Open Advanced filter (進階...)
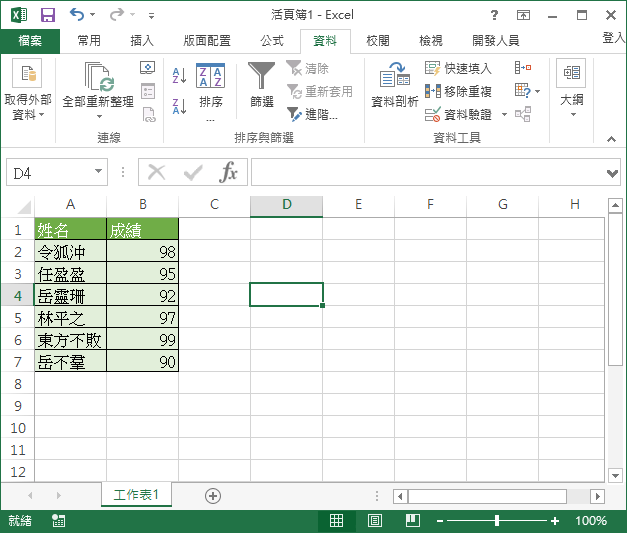Viewport: 627px width, 533px height. [x=313, y=115]
